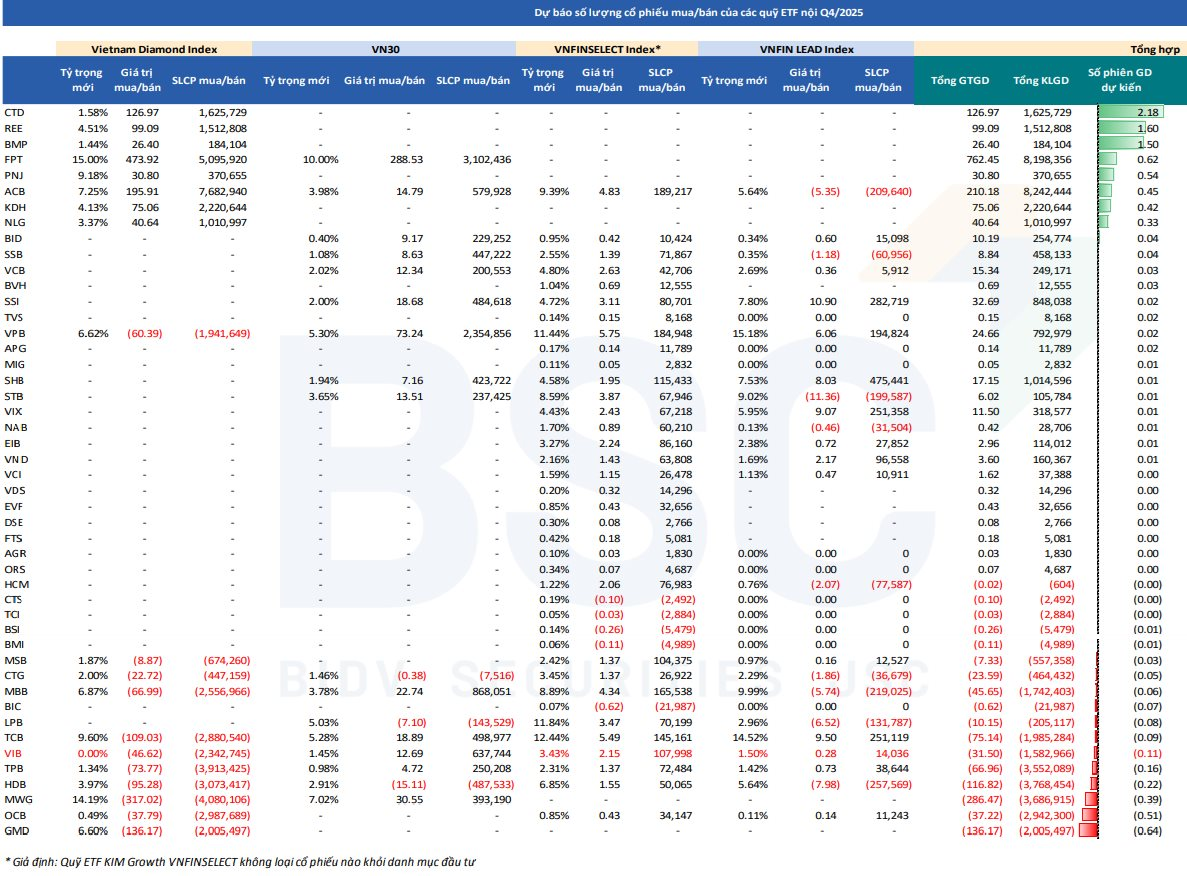Click the VNFINSELECT Index* group header
The width and height of the screenshot is (1187, 876).
click(606, 48)
